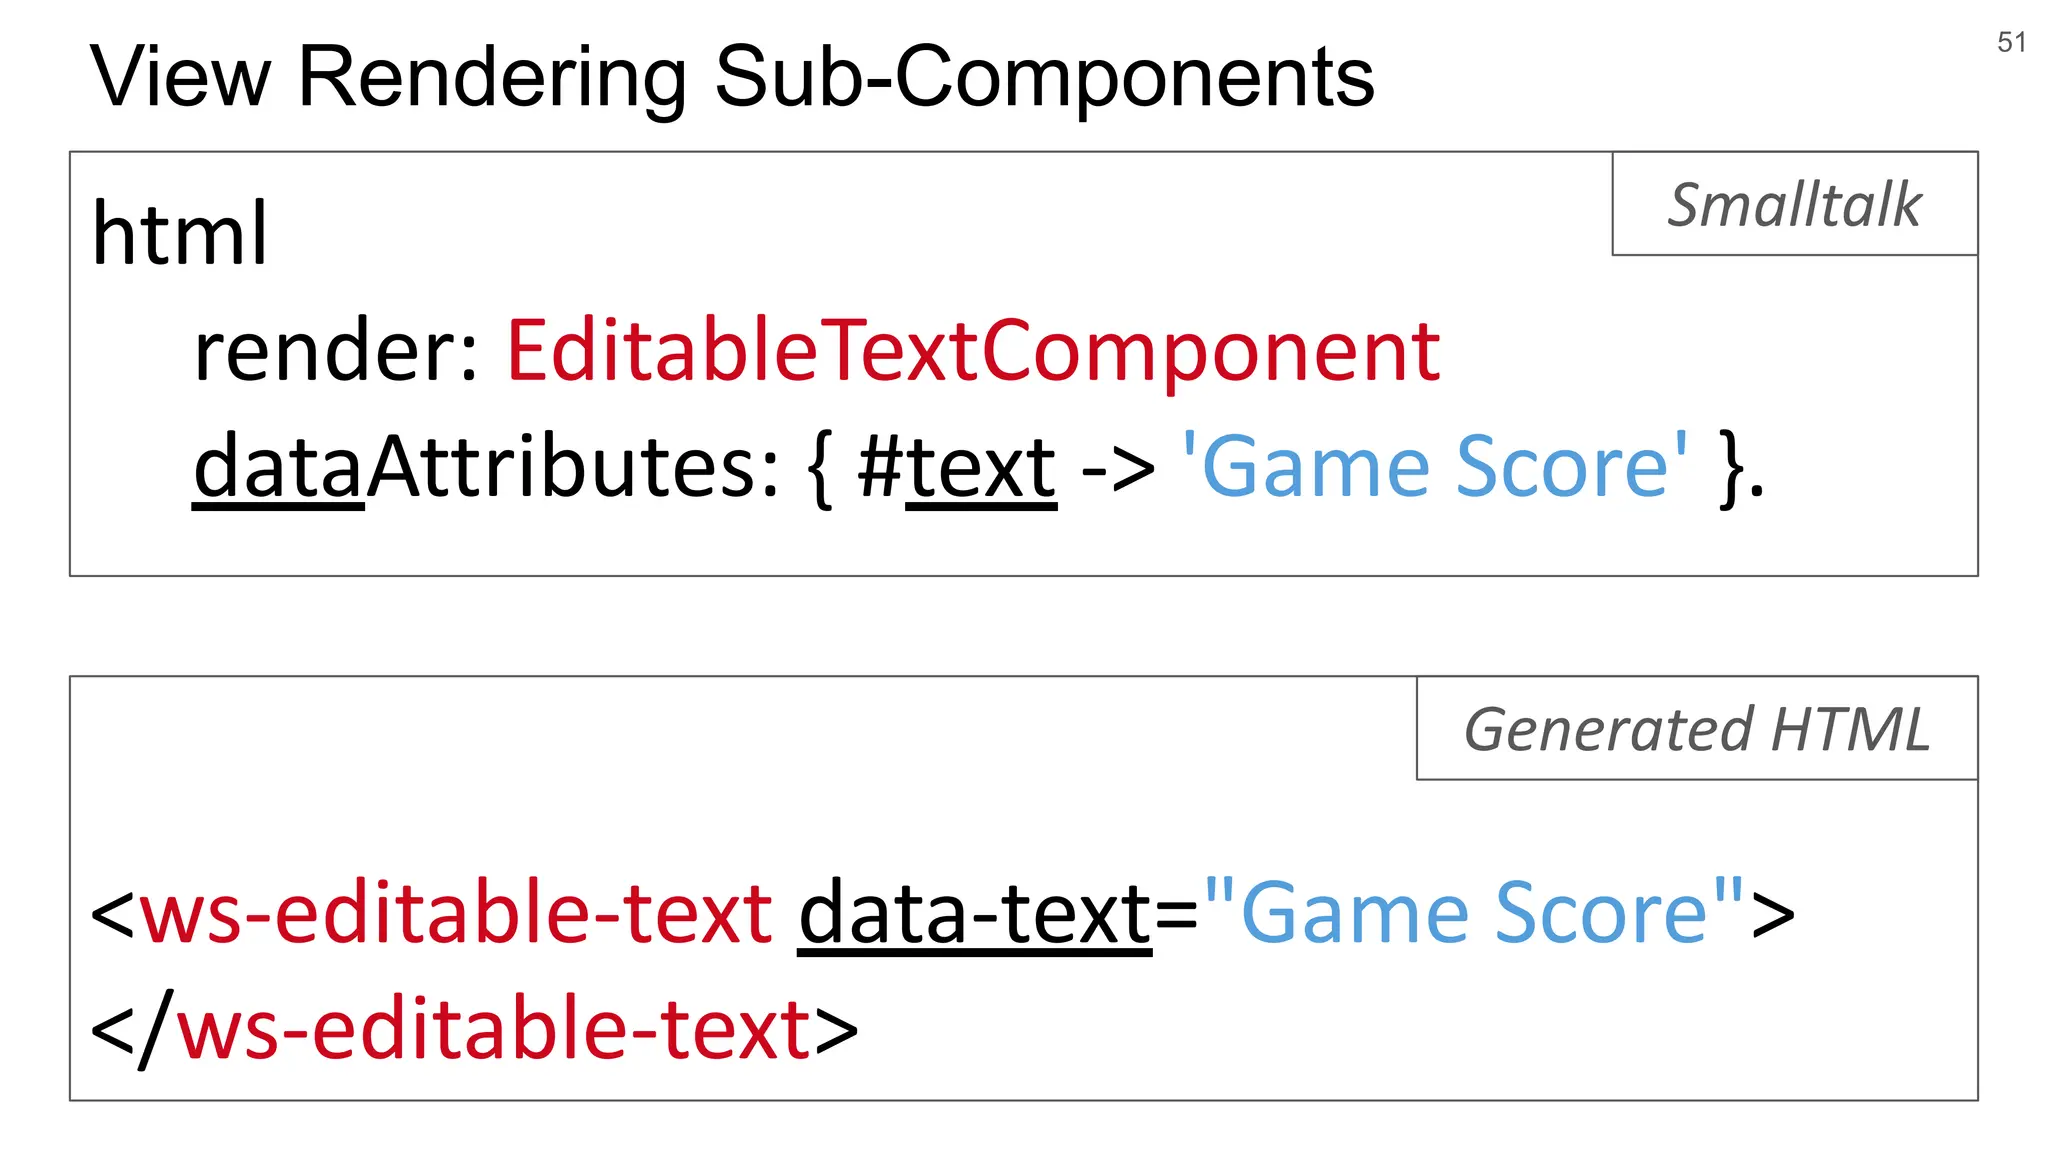Click the red closing "ws-editable-text" tag name
The height and width of the screenshot is (1152, 2048).
click(x=493, y=1029)
